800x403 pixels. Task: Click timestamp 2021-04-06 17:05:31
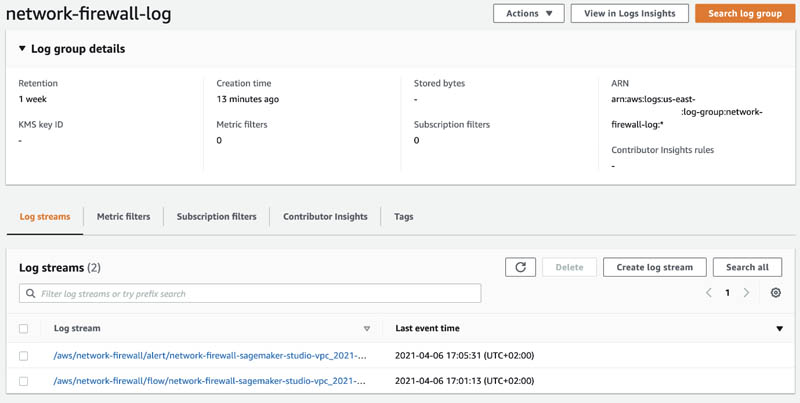click(x=464, y=356)
